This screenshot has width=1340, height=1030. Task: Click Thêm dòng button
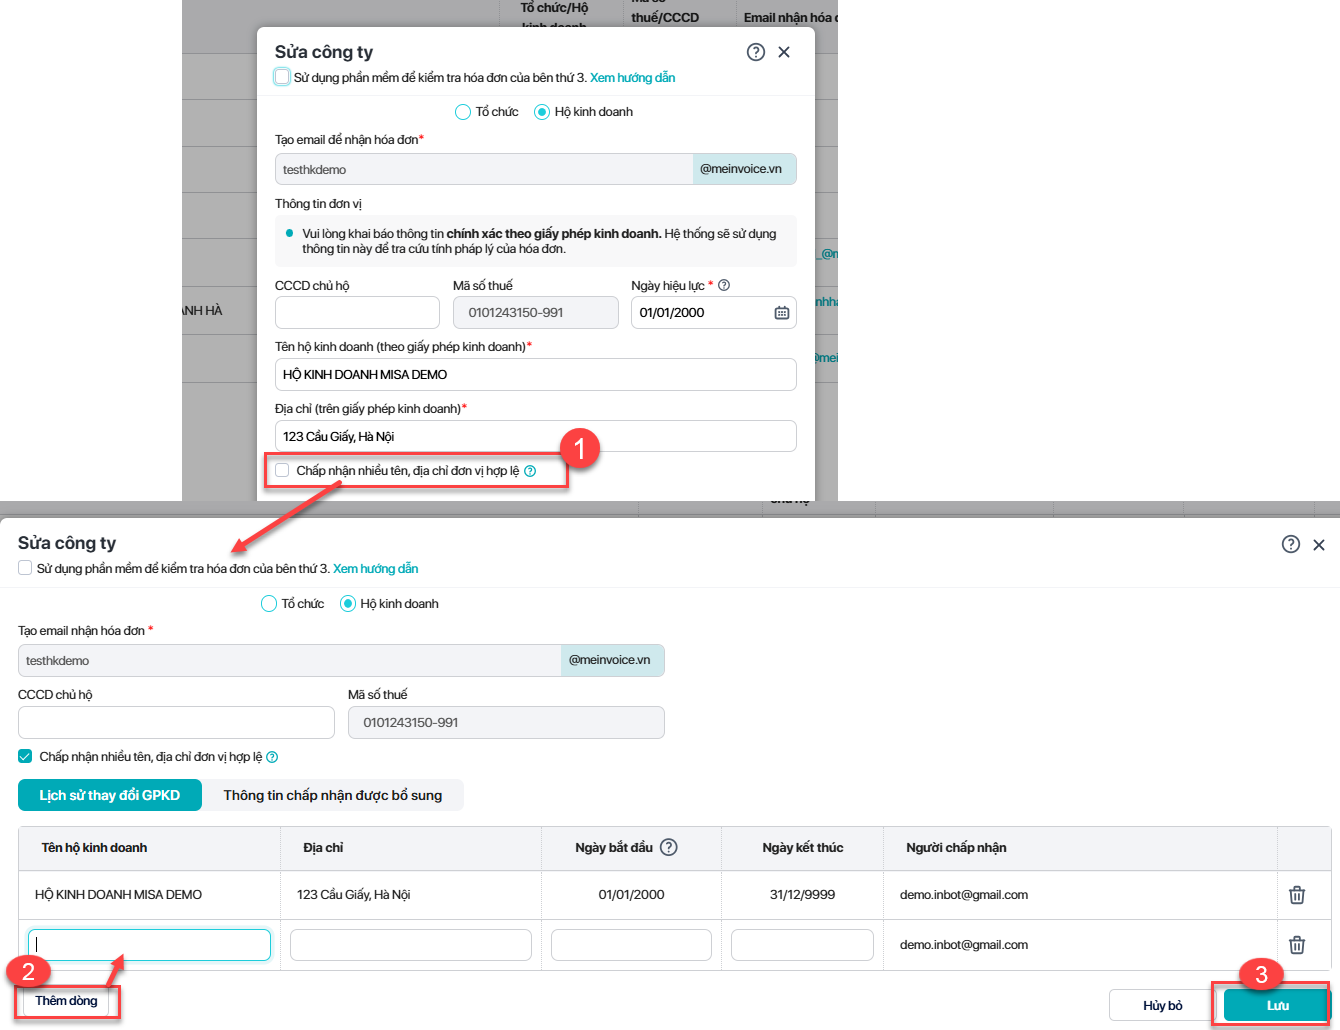pos(66,1001)
